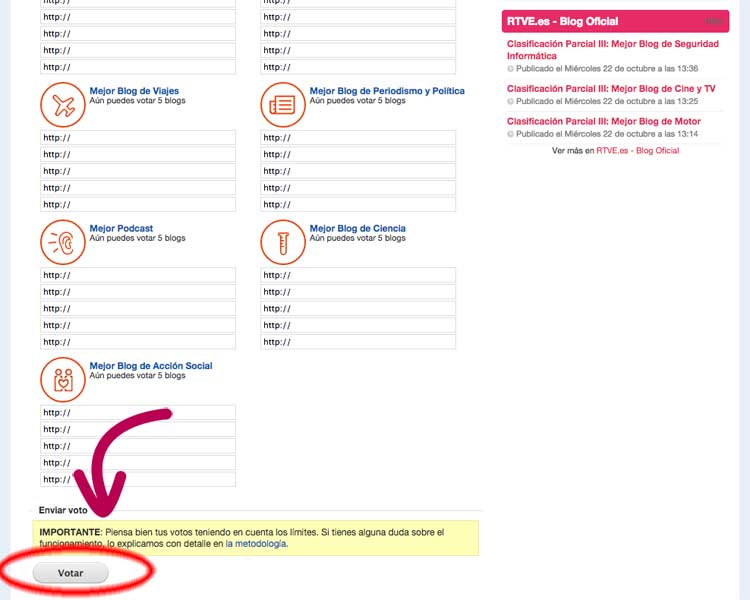Open the 'la metodología' link
750x600 pixels.
pos(256,544)
